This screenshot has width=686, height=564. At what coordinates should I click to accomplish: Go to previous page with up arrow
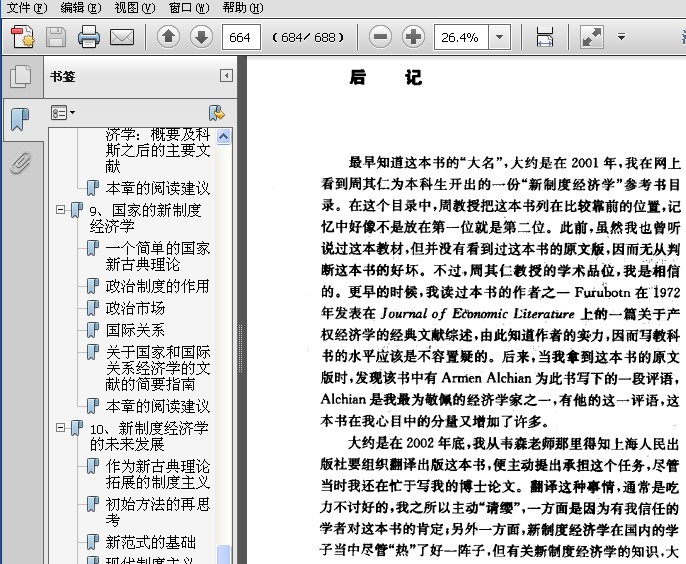tap(168, 37)
